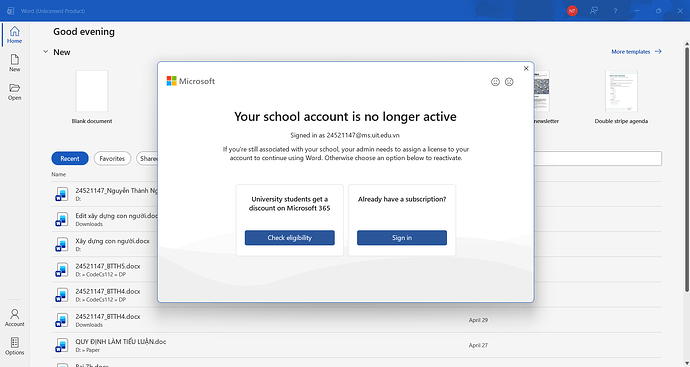
Task: Send a smile via the happy face icon
Action: click(495, 82)
